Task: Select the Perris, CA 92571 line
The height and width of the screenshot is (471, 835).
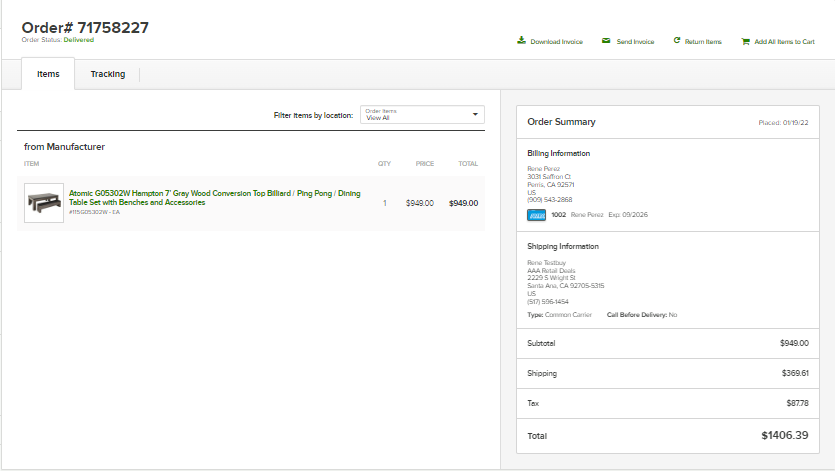Action: [551, 184]
